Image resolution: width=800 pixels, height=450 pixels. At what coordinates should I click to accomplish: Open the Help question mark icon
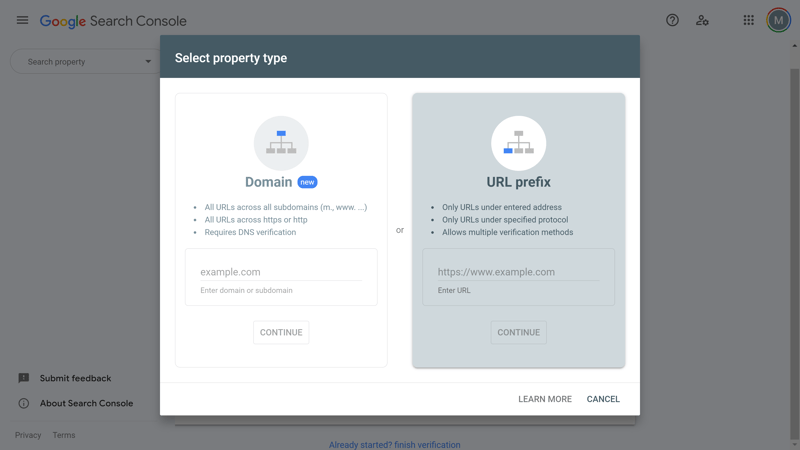point(672,20)
